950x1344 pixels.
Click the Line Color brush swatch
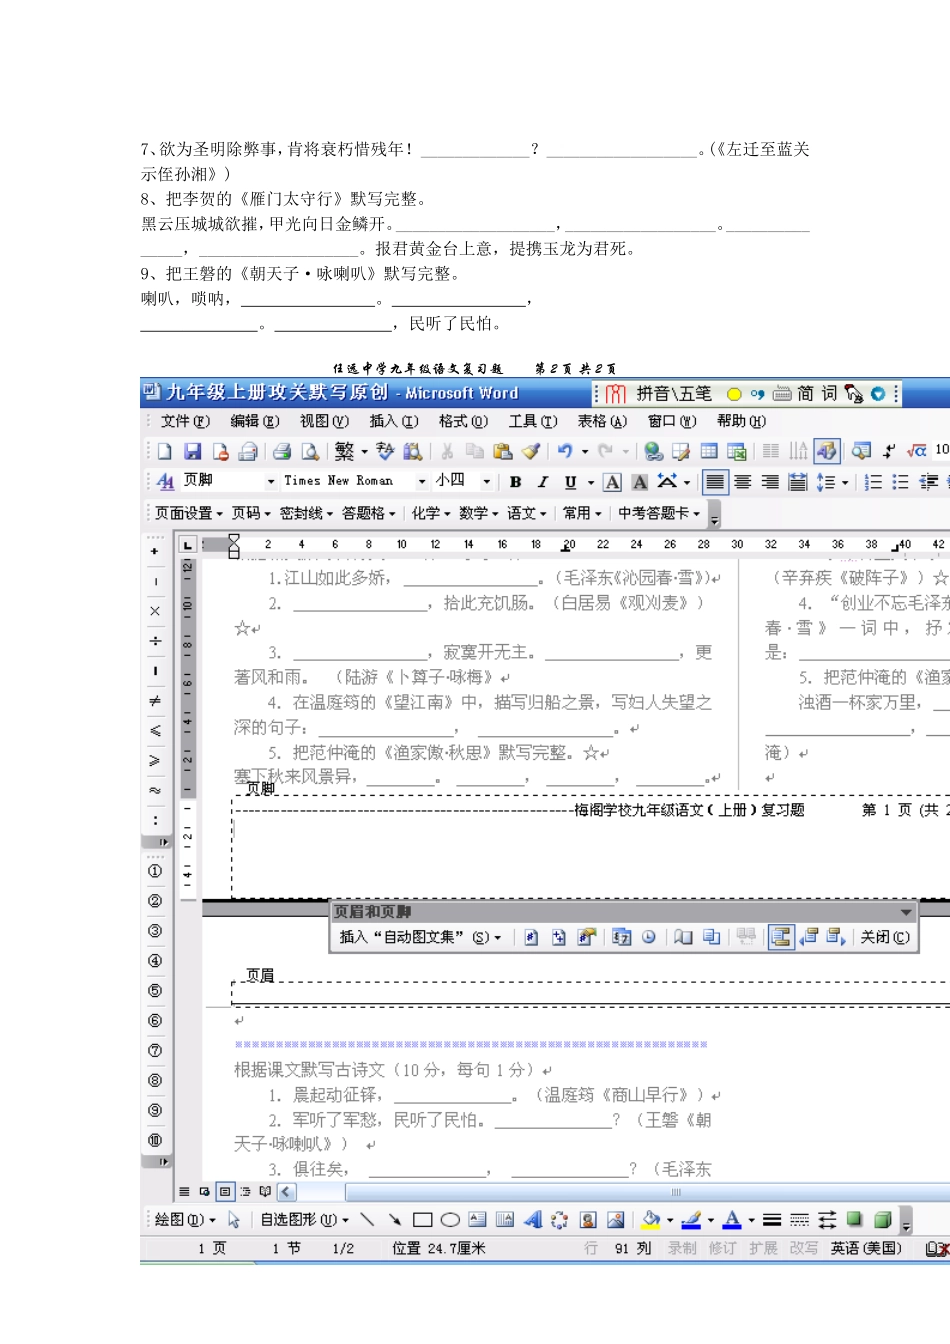pos(691,1220)
